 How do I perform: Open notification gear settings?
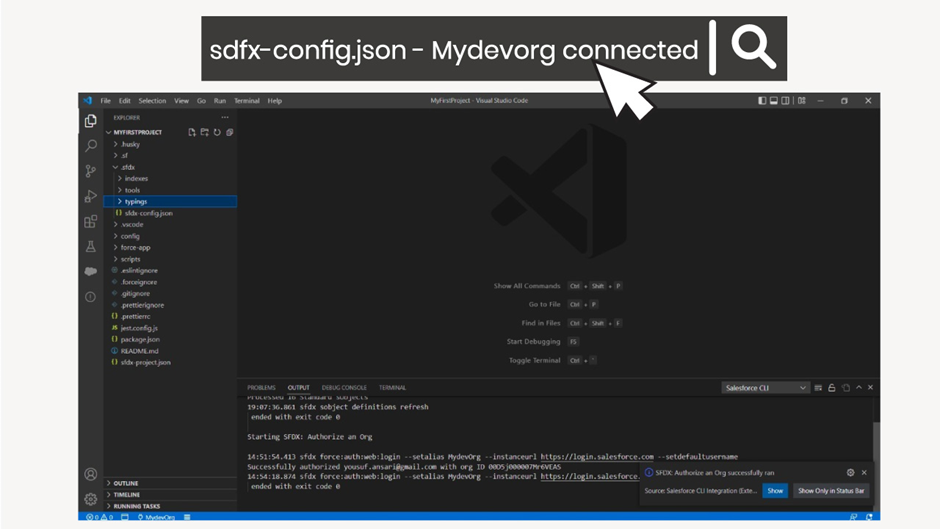850,473
